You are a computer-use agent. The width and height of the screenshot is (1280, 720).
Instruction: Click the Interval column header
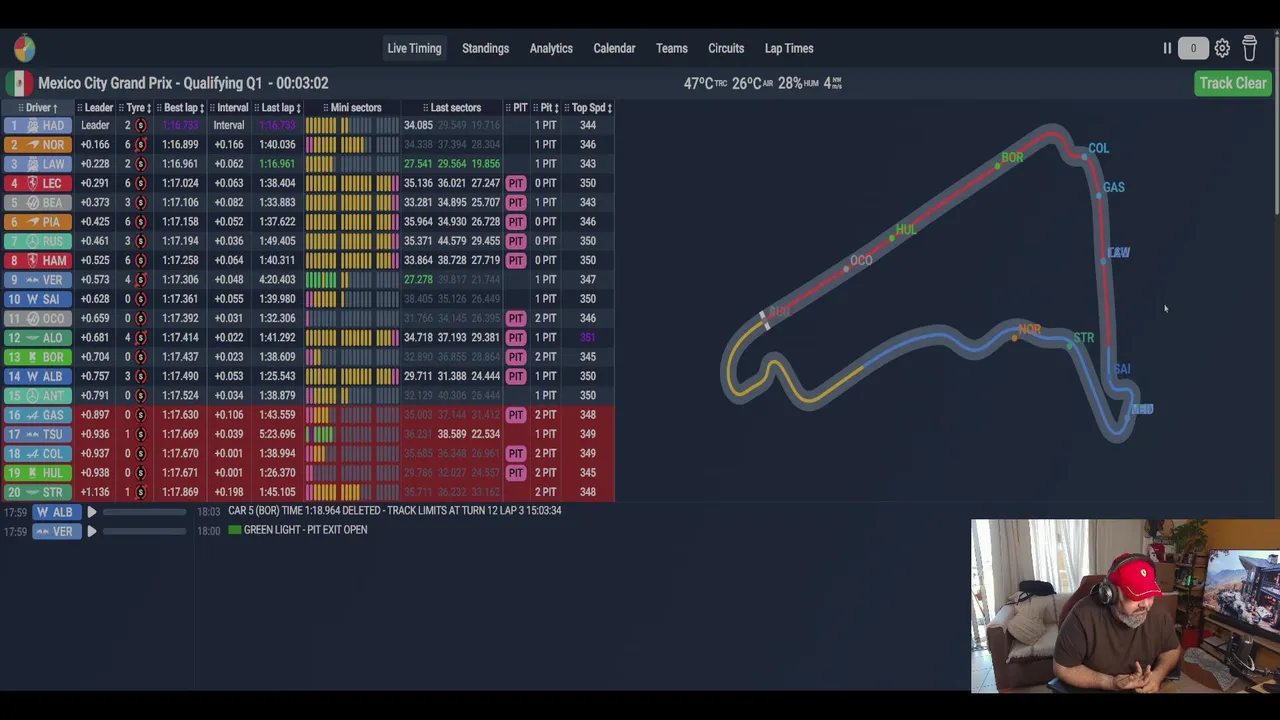[x=229, y=107]
